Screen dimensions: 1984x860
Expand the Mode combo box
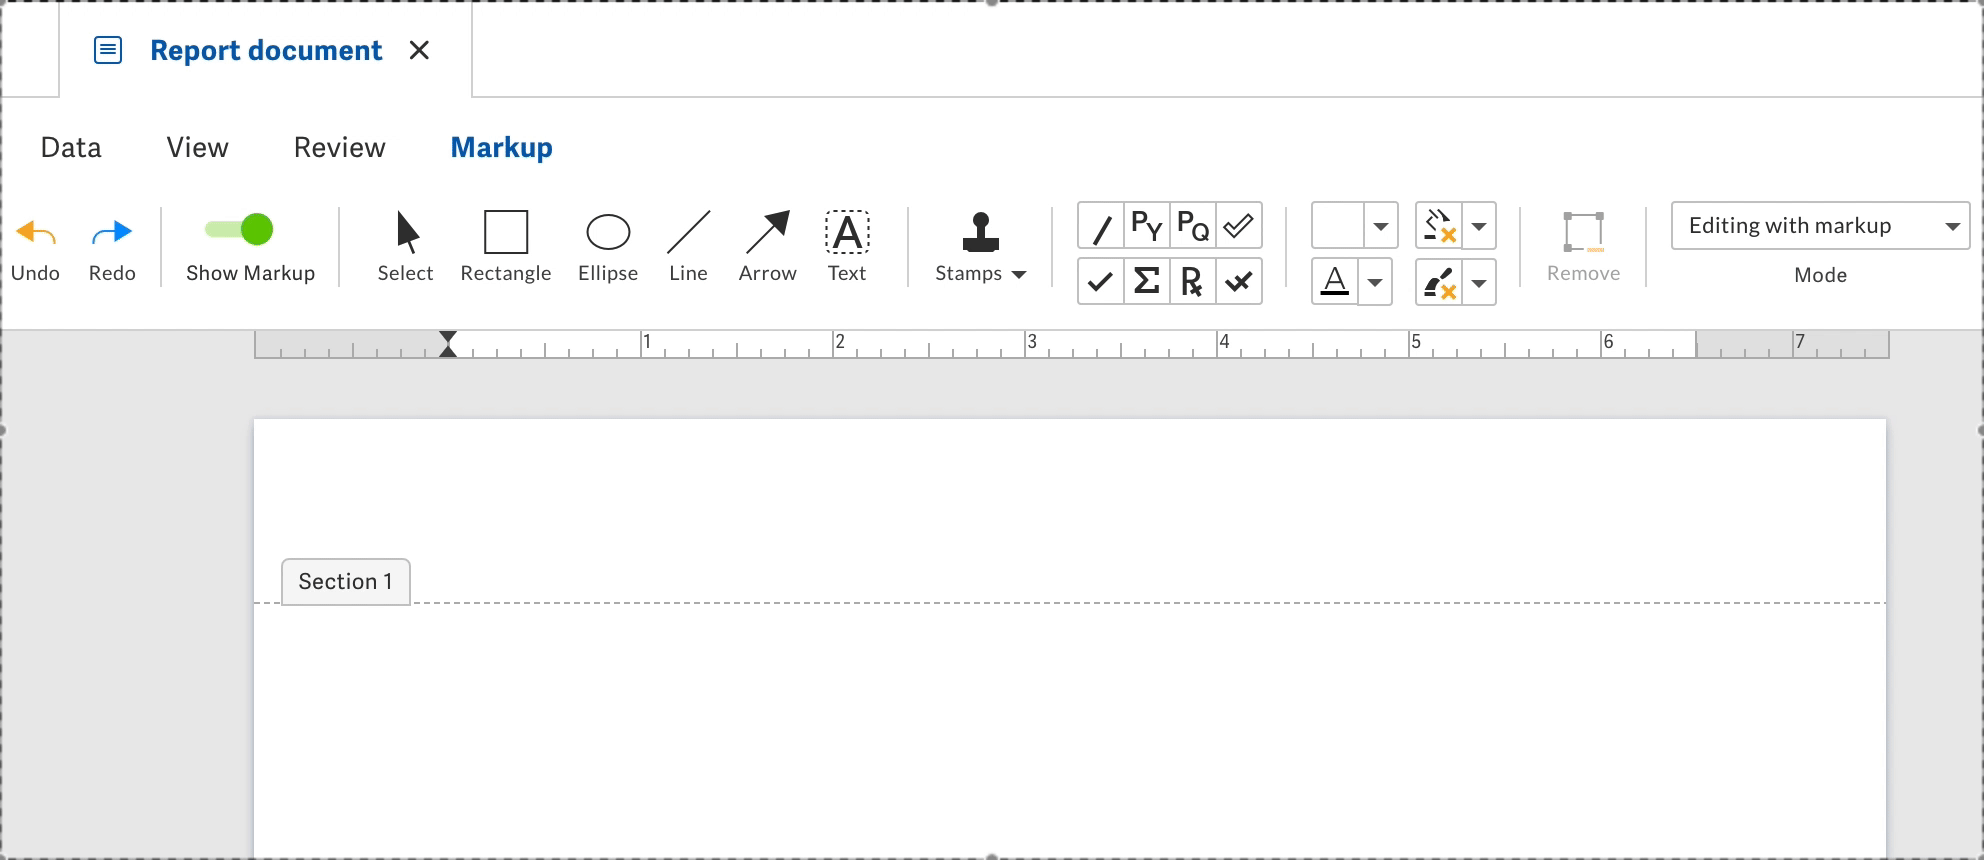tap(1820, 226)
